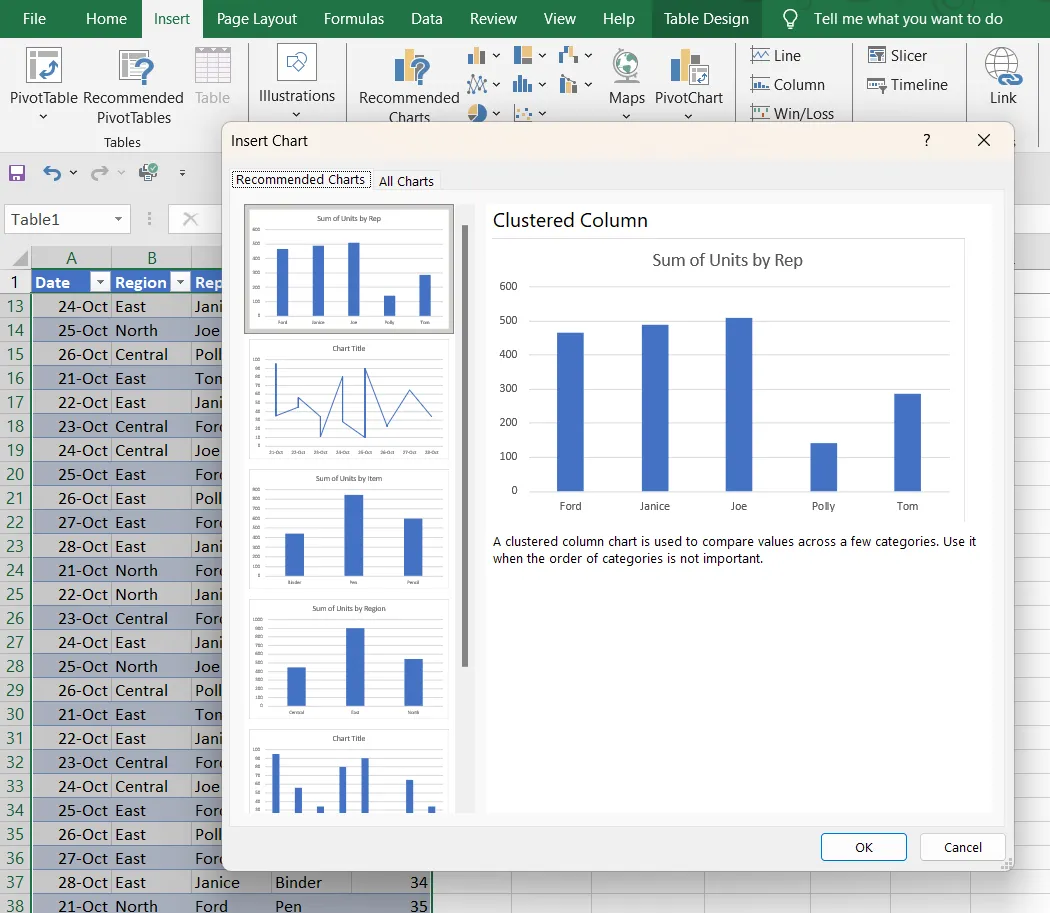Open the Region column filter
The height and width of the screenshot is (913, 1050).
coord(179,282)
